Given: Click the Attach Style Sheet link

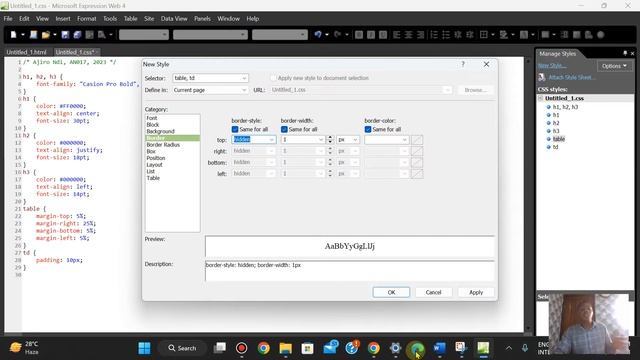Looking at the screenshot, I should (571, 77).
